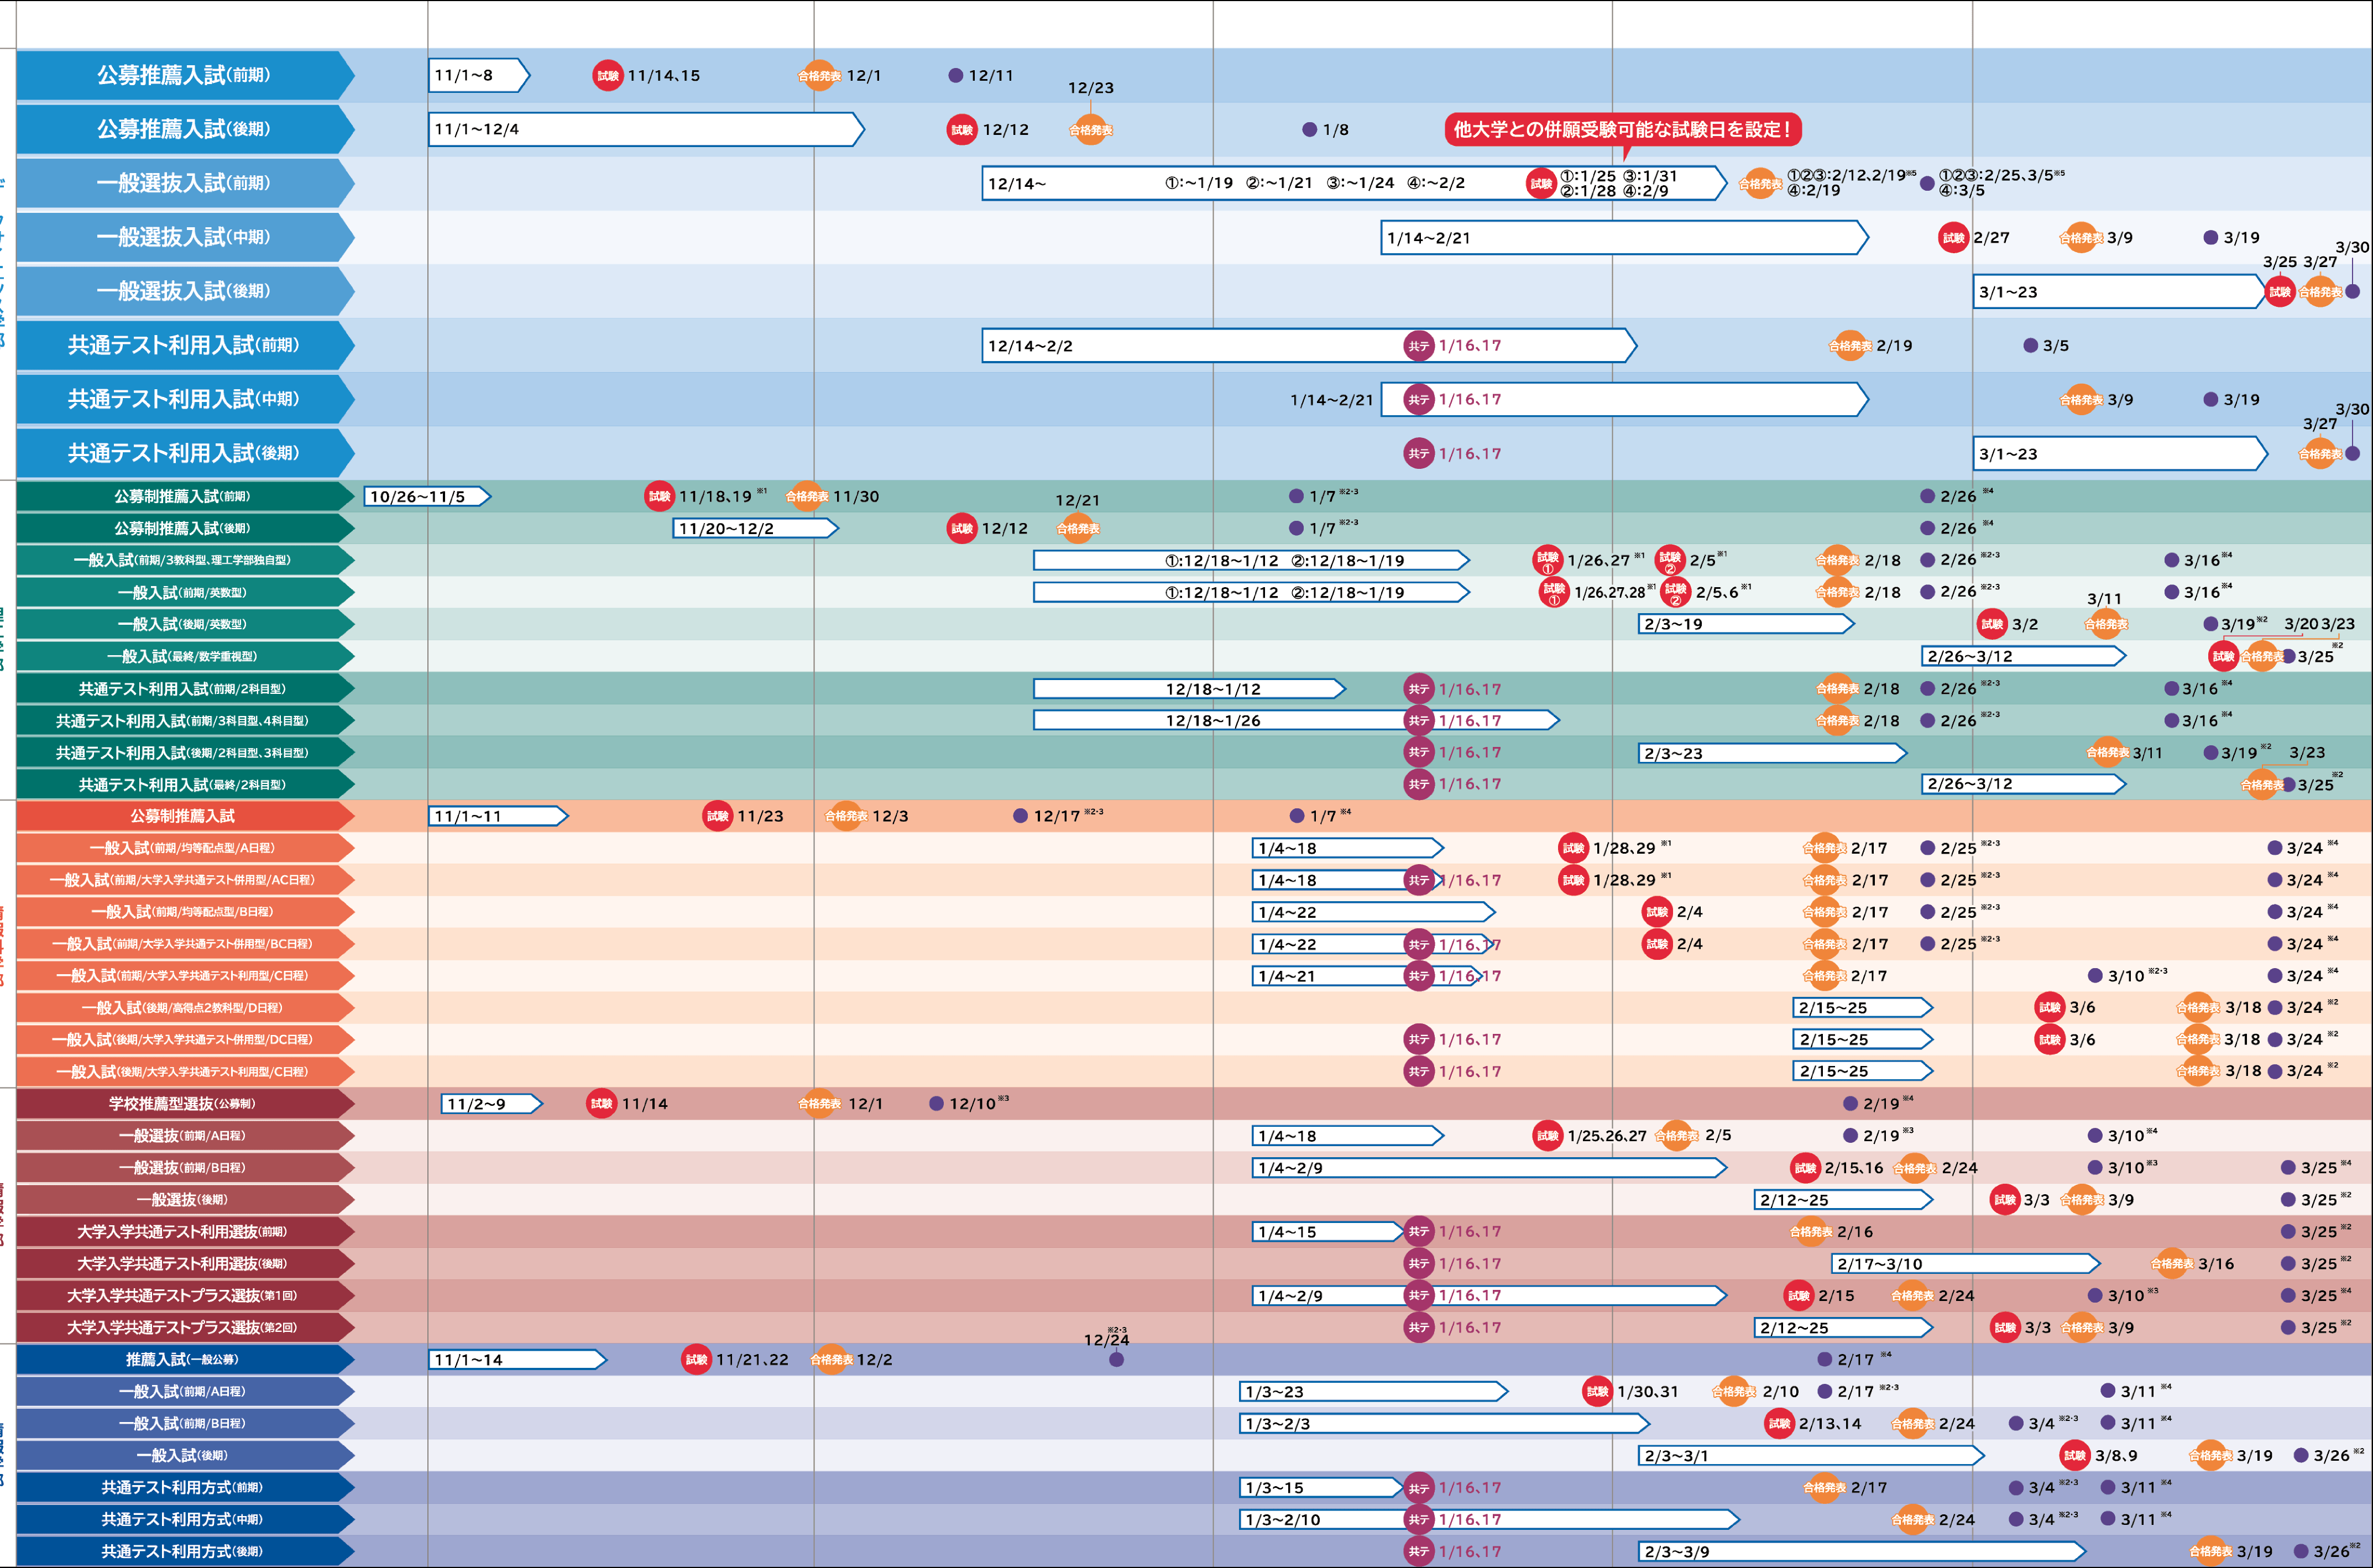Screen dimensions: 2373x1568
Task: Click the 公募推薦入試(後期) row label
Action: [x=186, y=129]
